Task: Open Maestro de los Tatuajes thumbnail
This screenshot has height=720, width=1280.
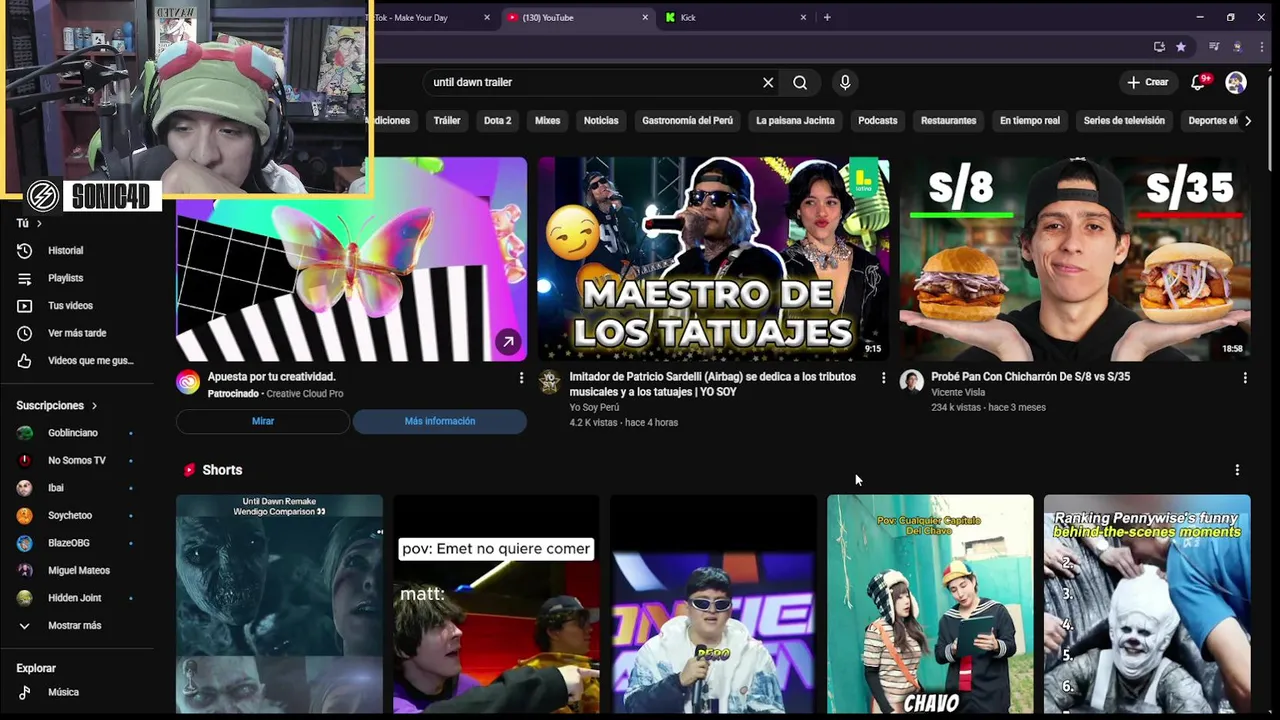Action: (713, 259)
